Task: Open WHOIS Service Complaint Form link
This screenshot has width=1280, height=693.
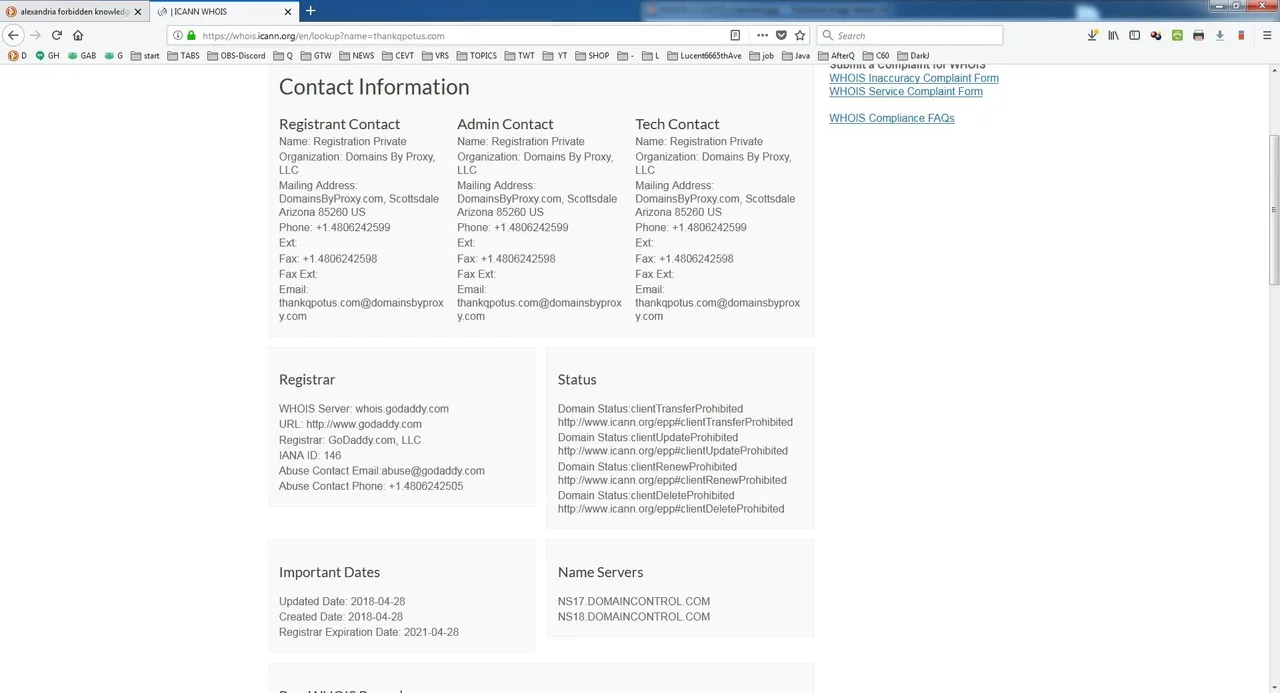Action: [x=906, y=91]
